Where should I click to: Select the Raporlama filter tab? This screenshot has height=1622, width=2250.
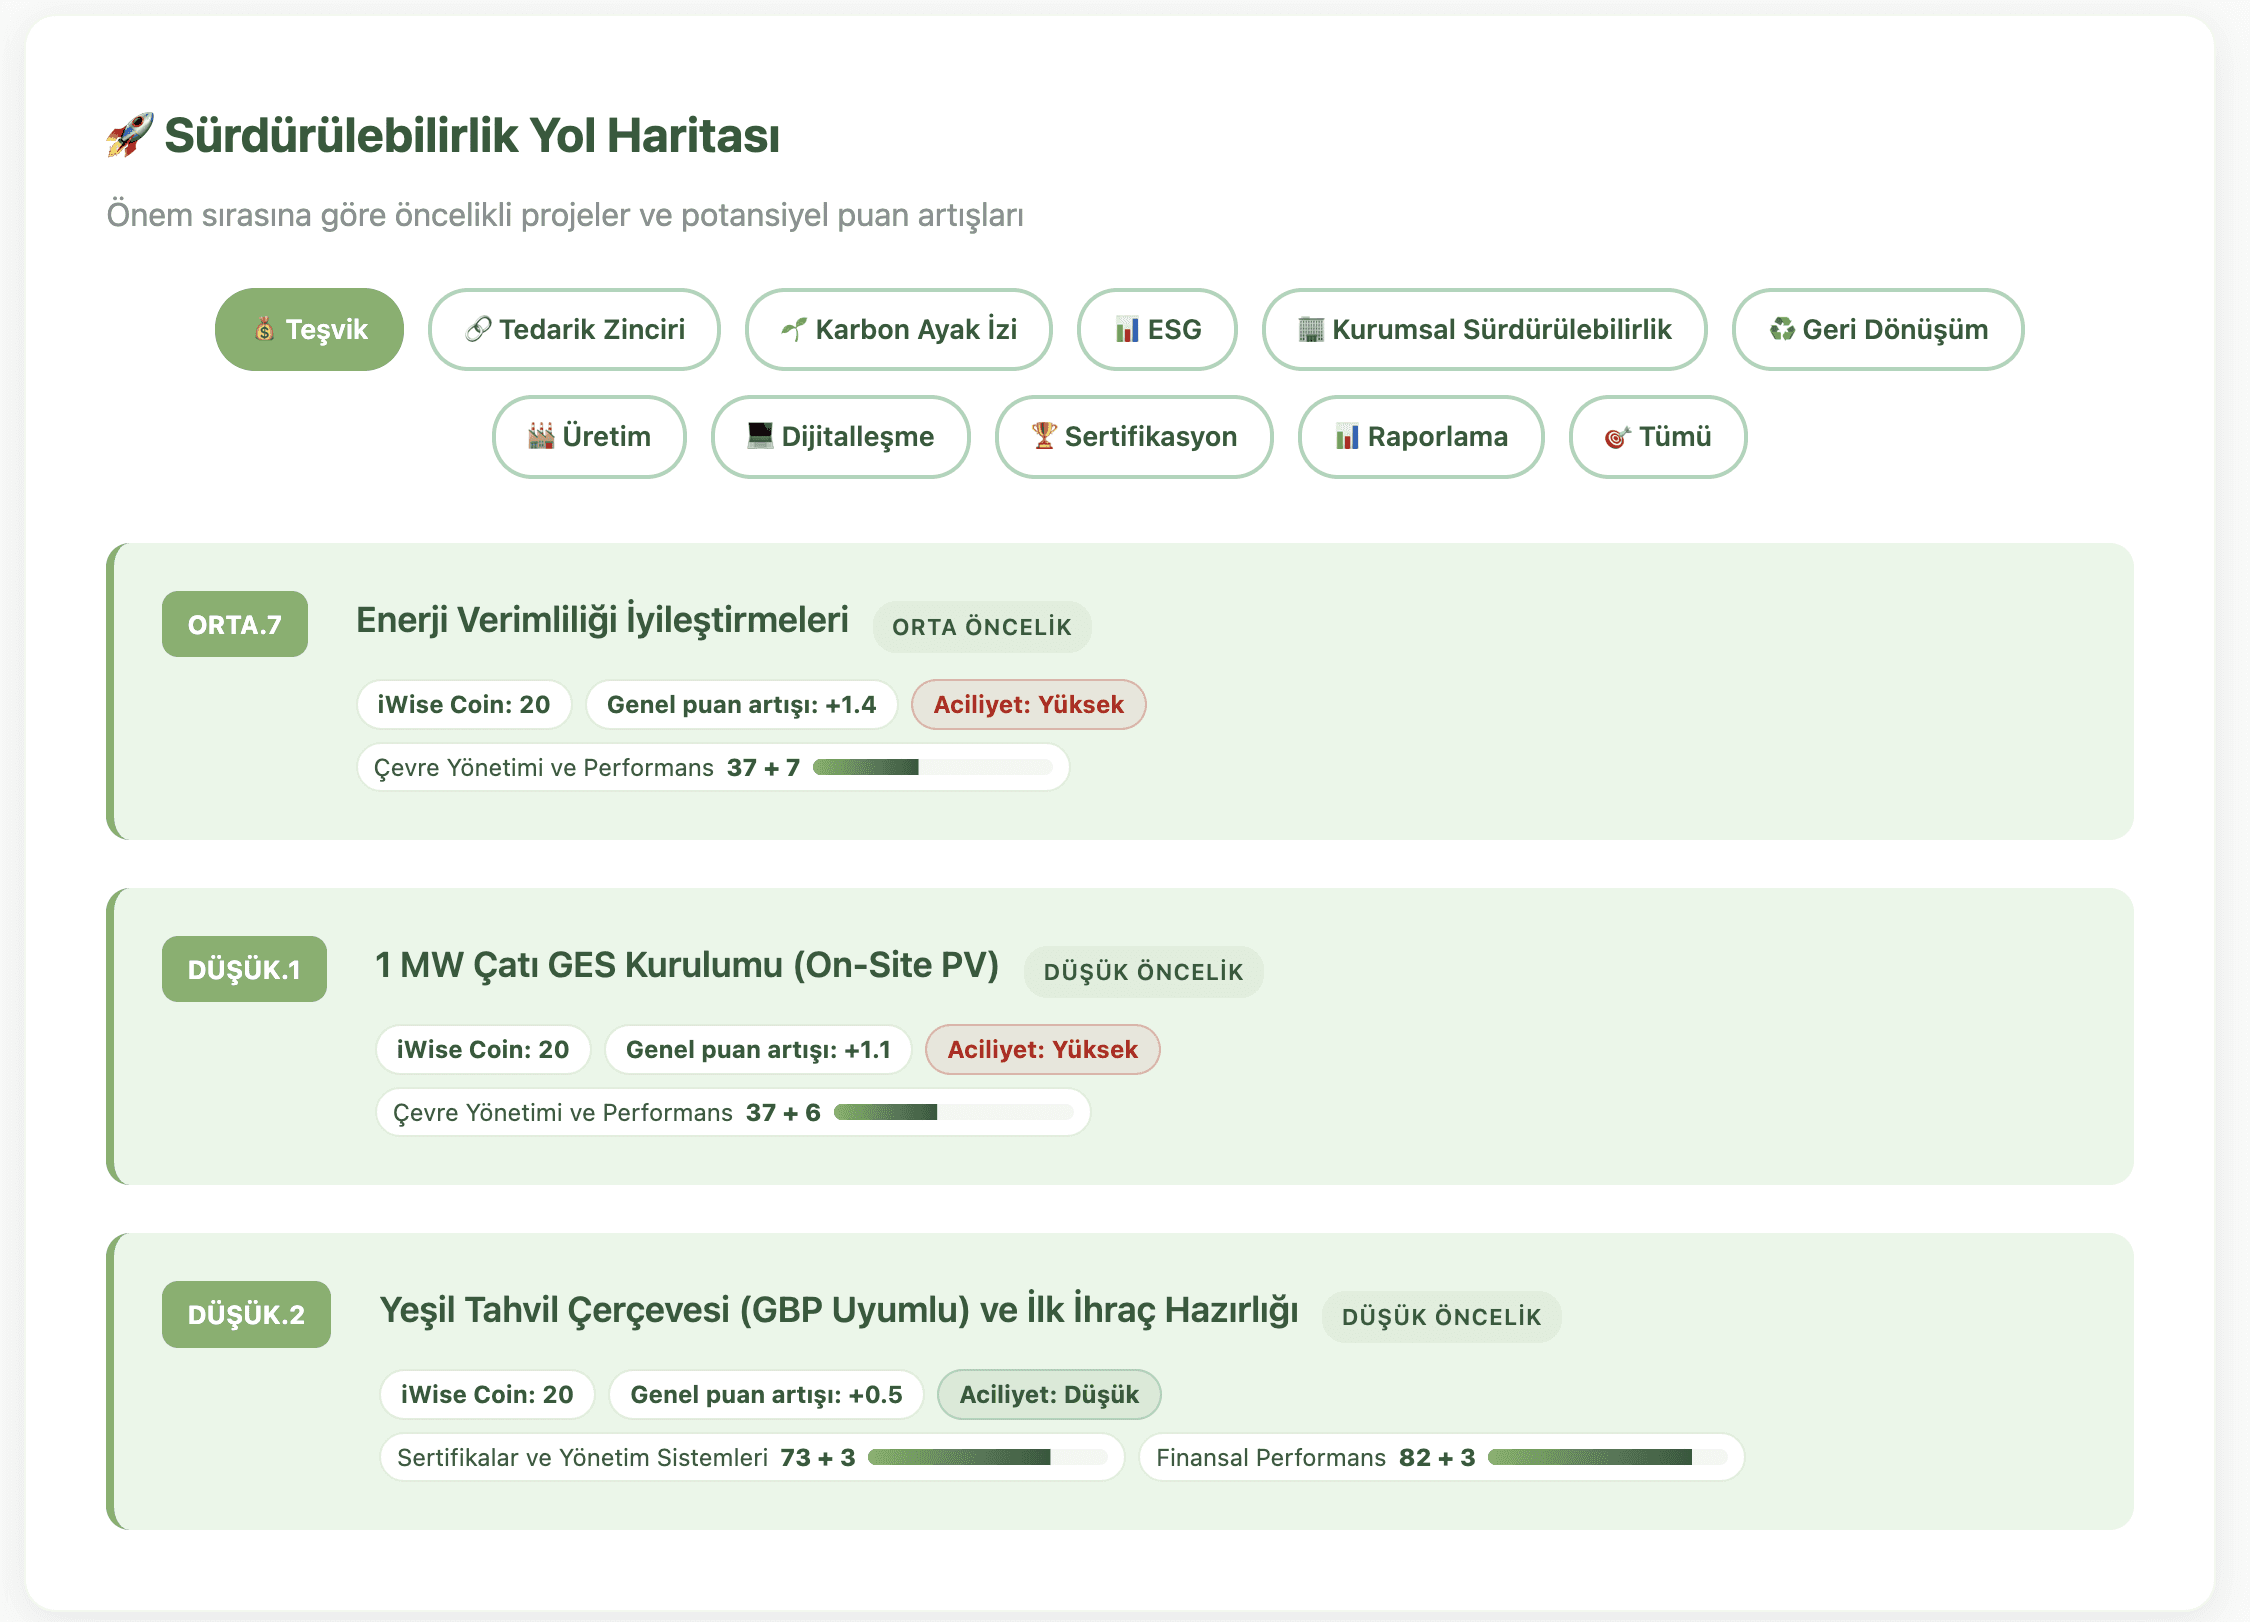[1420, 436]
